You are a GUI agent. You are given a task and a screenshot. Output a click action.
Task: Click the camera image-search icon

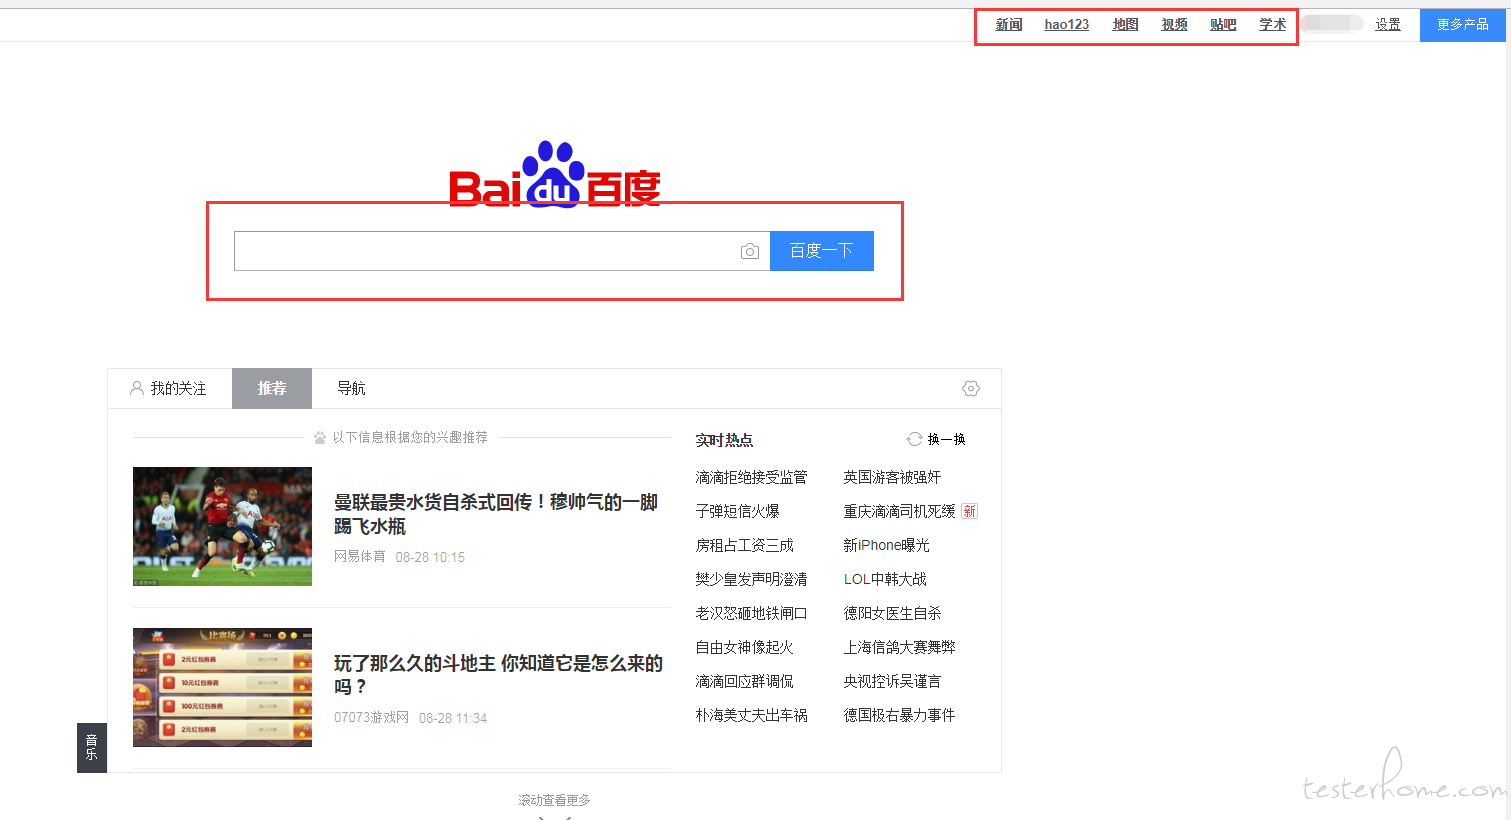pos(750,251)
